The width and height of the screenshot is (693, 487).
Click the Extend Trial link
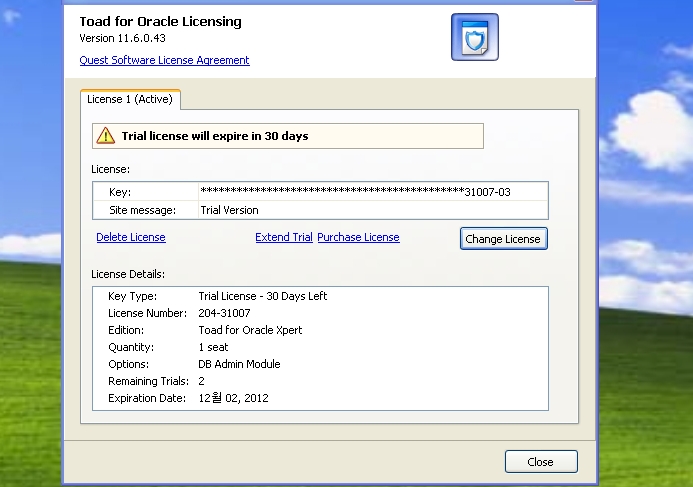tap(284, 237)
